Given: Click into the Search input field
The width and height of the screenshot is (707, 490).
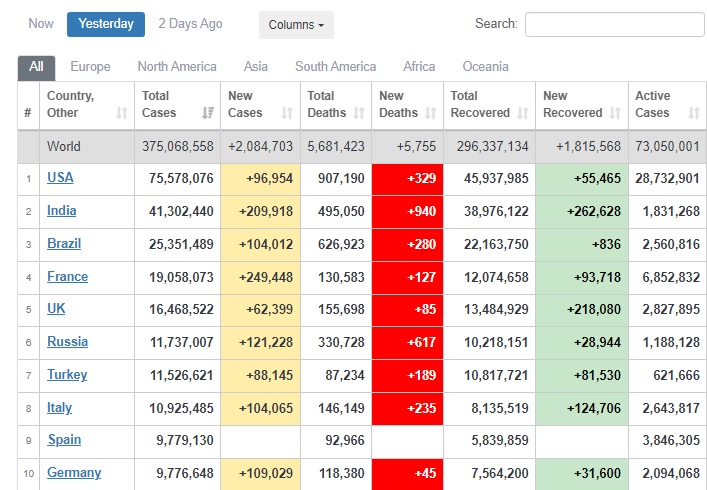Looking at the screenshot, I should pos(615,24).
